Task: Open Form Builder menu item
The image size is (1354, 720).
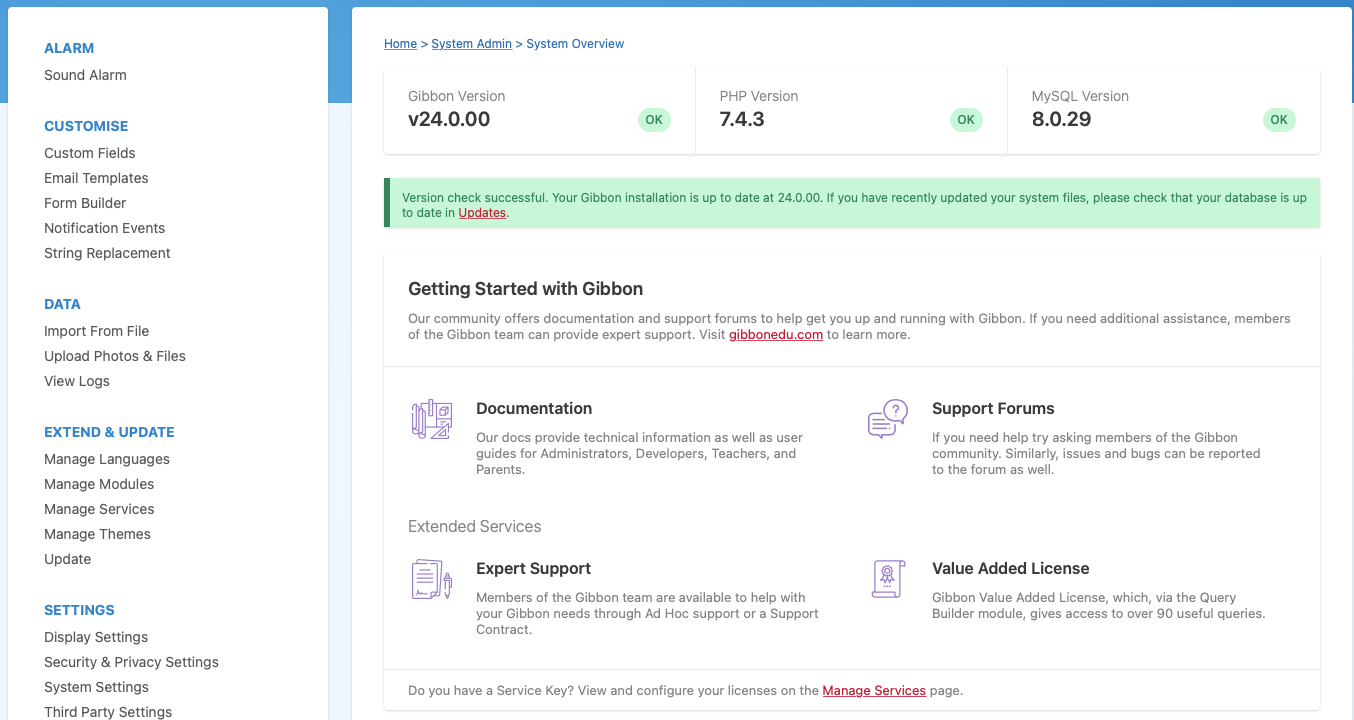Action: (85, 203)
